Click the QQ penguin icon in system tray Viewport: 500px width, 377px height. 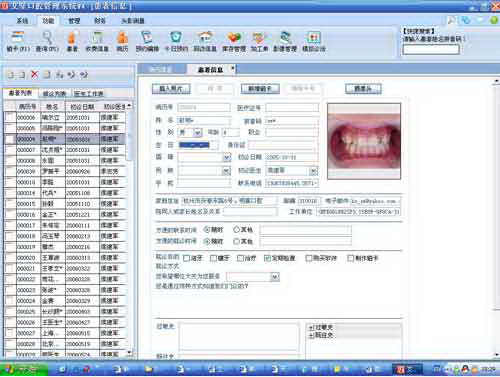click(465, 369)
